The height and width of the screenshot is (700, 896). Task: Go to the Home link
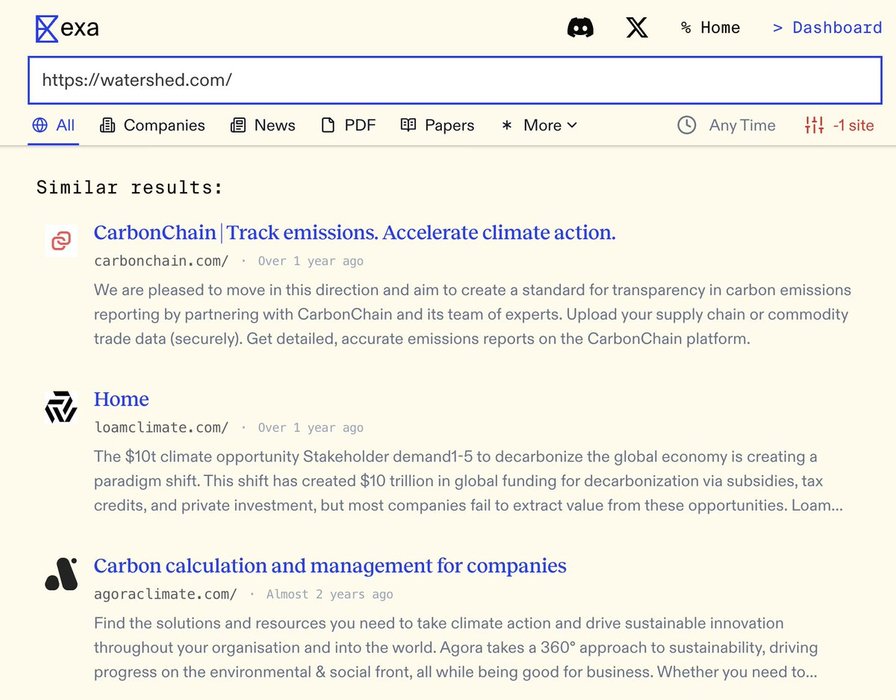(710, 27)
